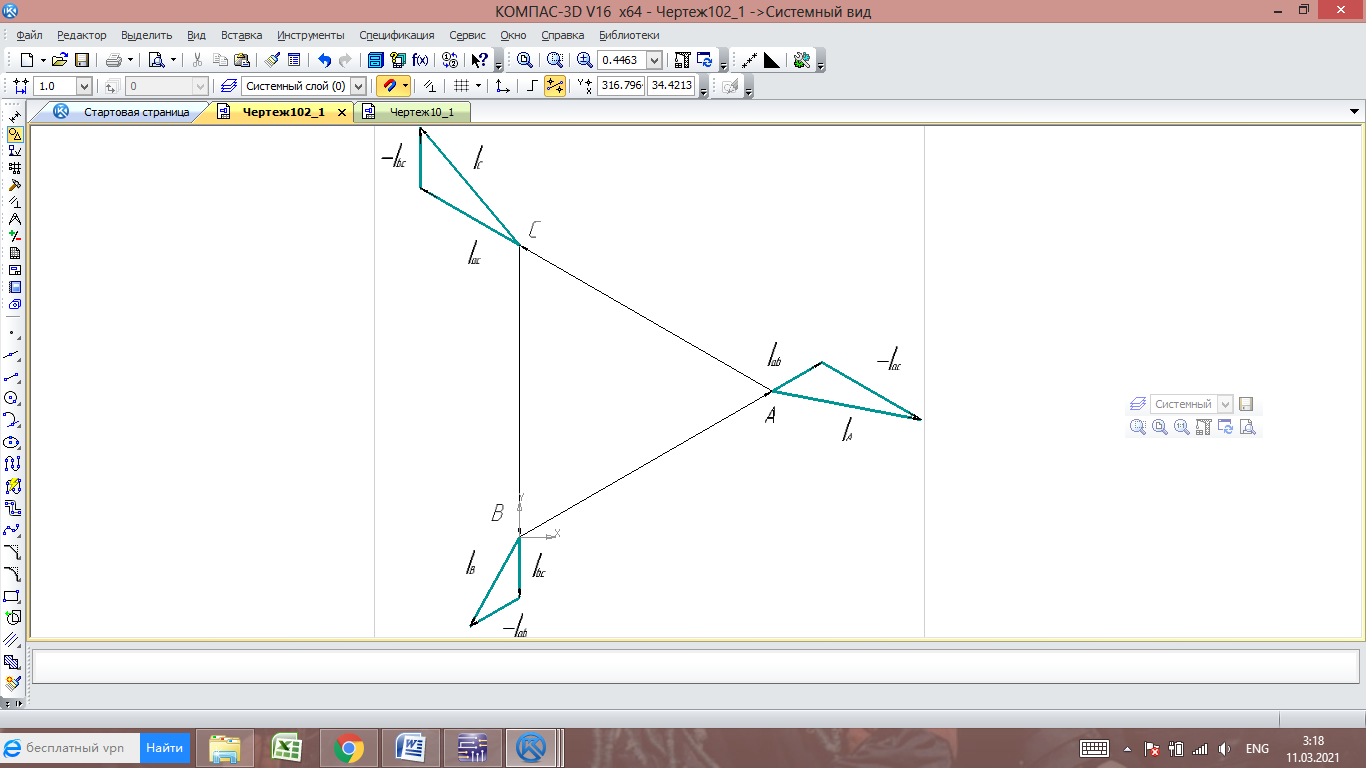Toggle the highlighted rounding mode button
1366x768 pixels.
click(554, 86)
